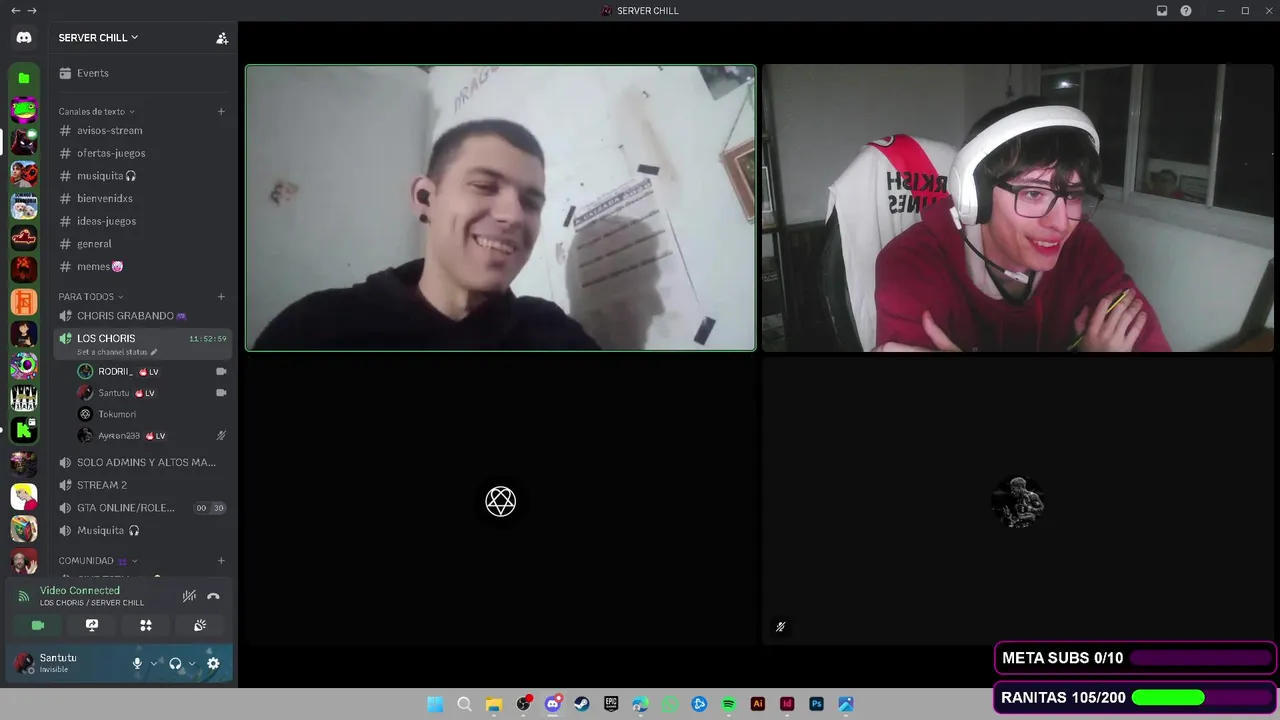Deafen using the headphones button
The image size is (1280, 720).
coord(175,663)
